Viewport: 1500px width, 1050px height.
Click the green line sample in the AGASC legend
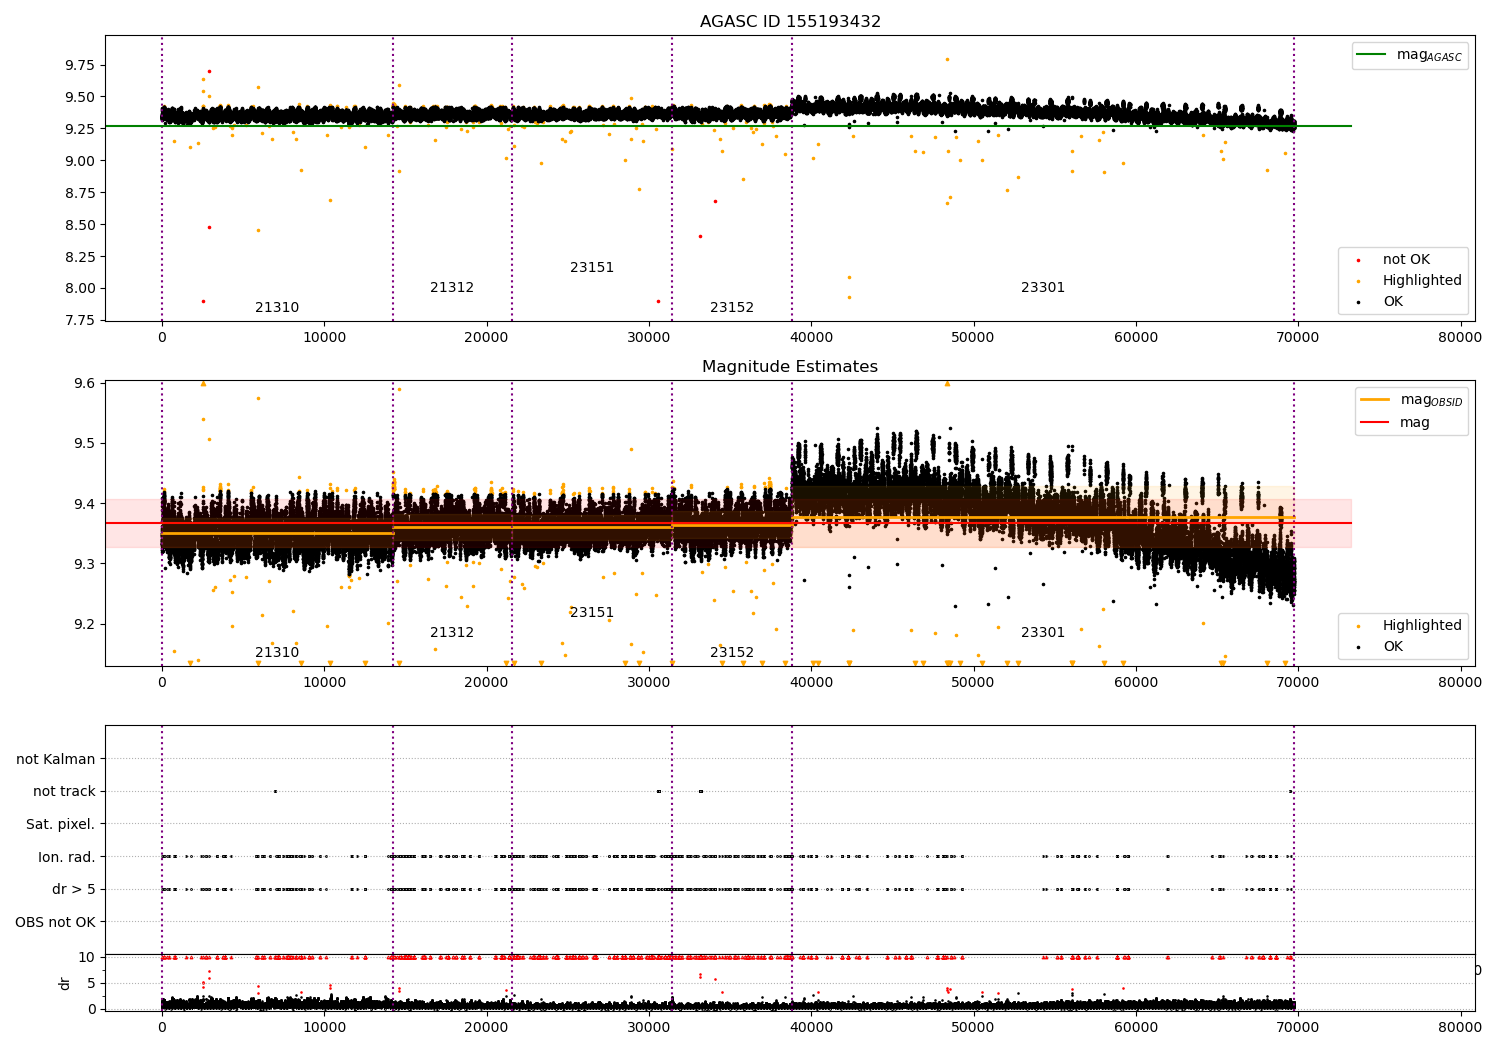[1372, 55]
